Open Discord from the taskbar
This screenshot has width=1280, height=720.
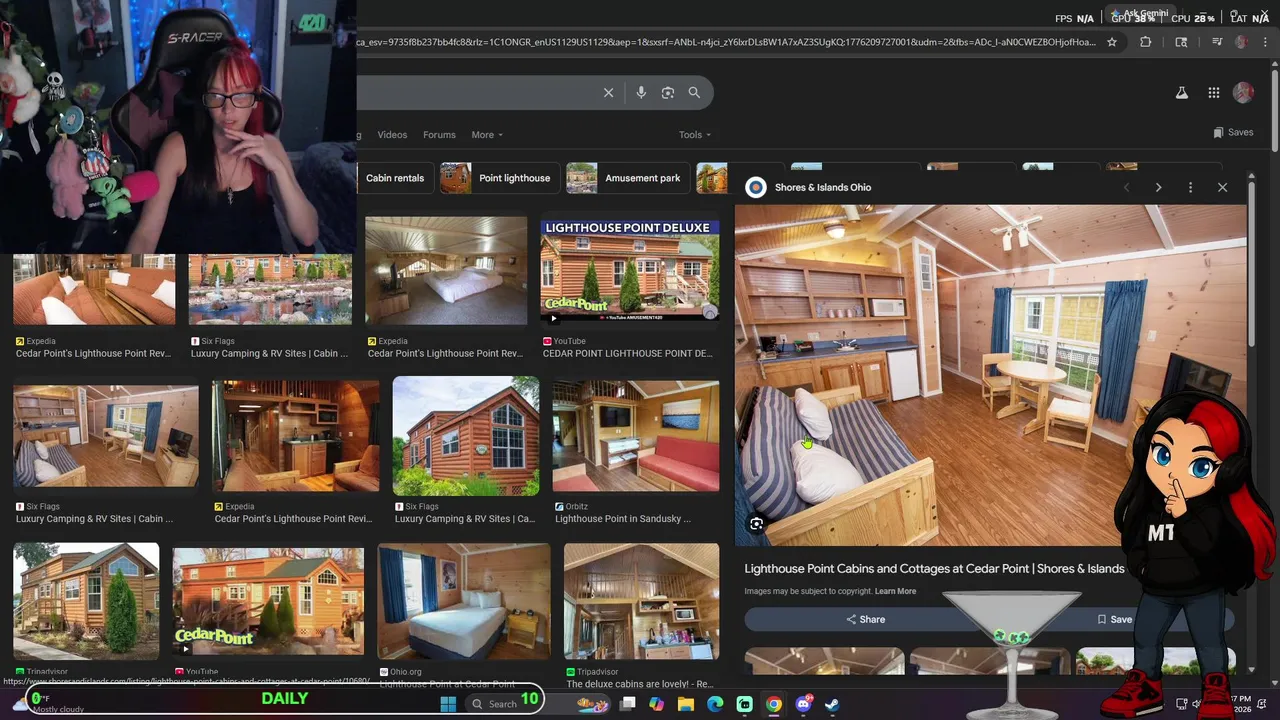click(803, 704)
